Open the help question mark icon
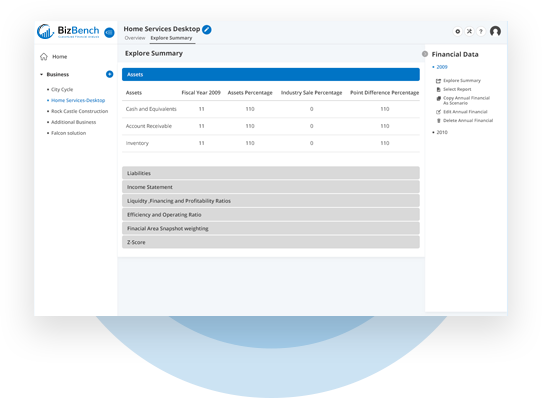 coord(481,31)
